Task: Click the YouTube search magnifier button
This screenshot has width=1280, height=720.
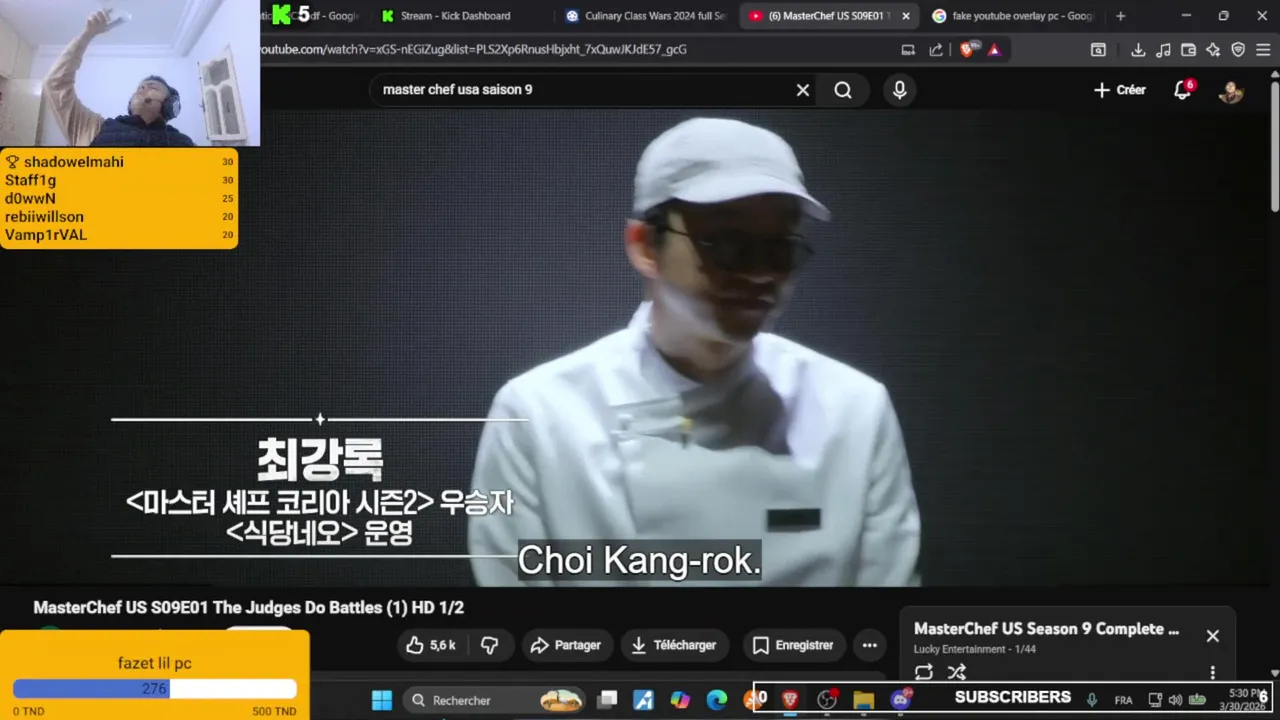Action: coord(843,90)
